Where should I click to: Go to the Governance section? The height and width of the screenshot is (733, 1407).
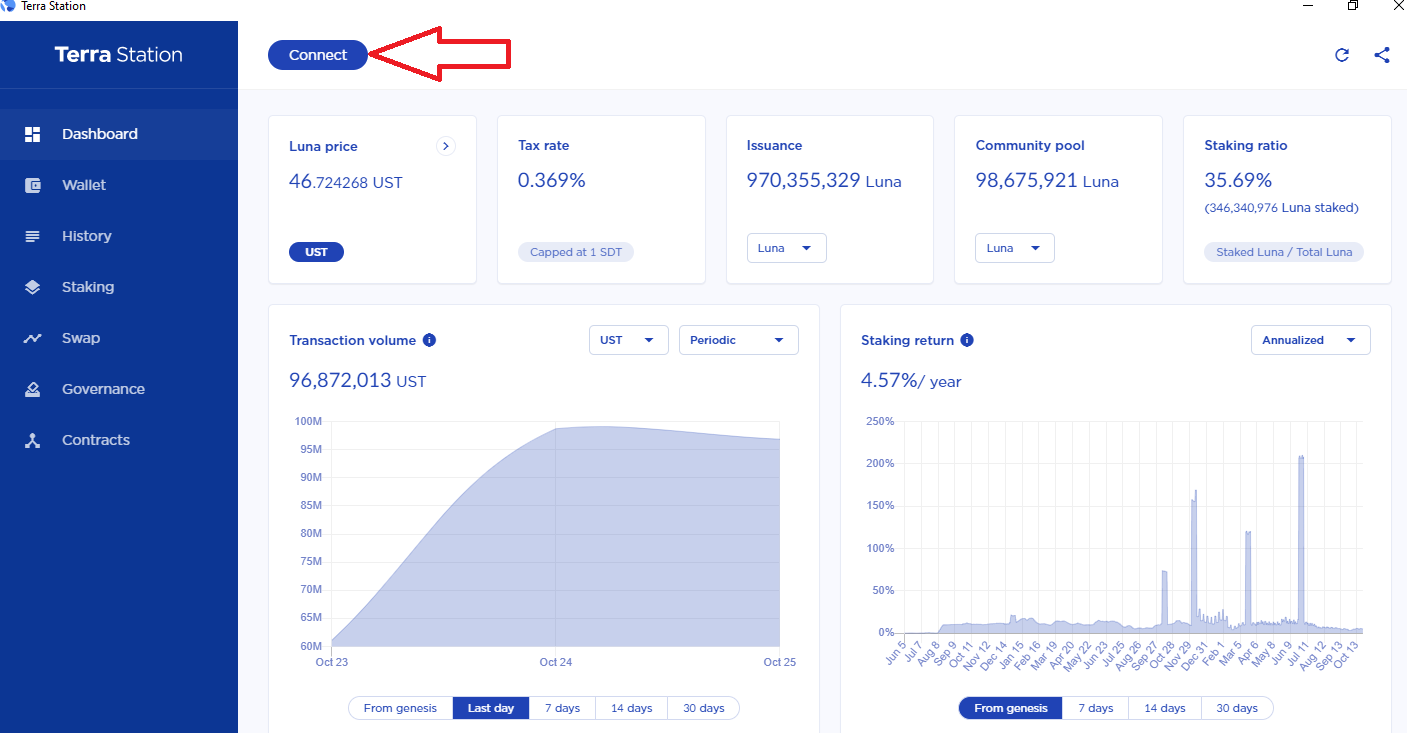pyautogui.click(x=119, y=389)
